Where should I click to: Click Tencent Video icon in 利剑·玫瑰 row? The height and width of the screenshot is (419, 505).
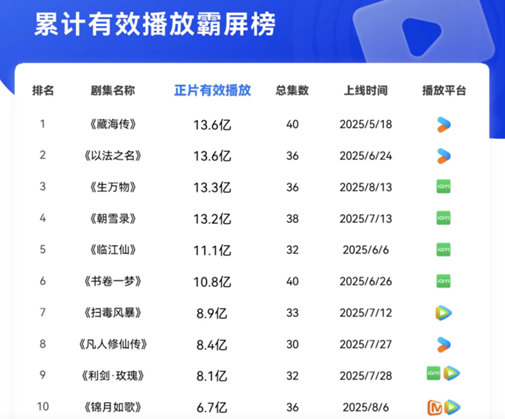[452, 373]
